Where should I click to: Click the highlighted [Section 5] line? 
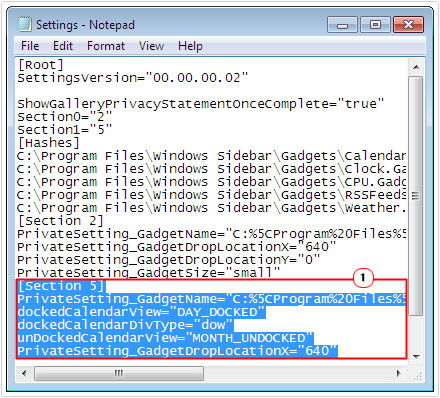click(61, 286)
